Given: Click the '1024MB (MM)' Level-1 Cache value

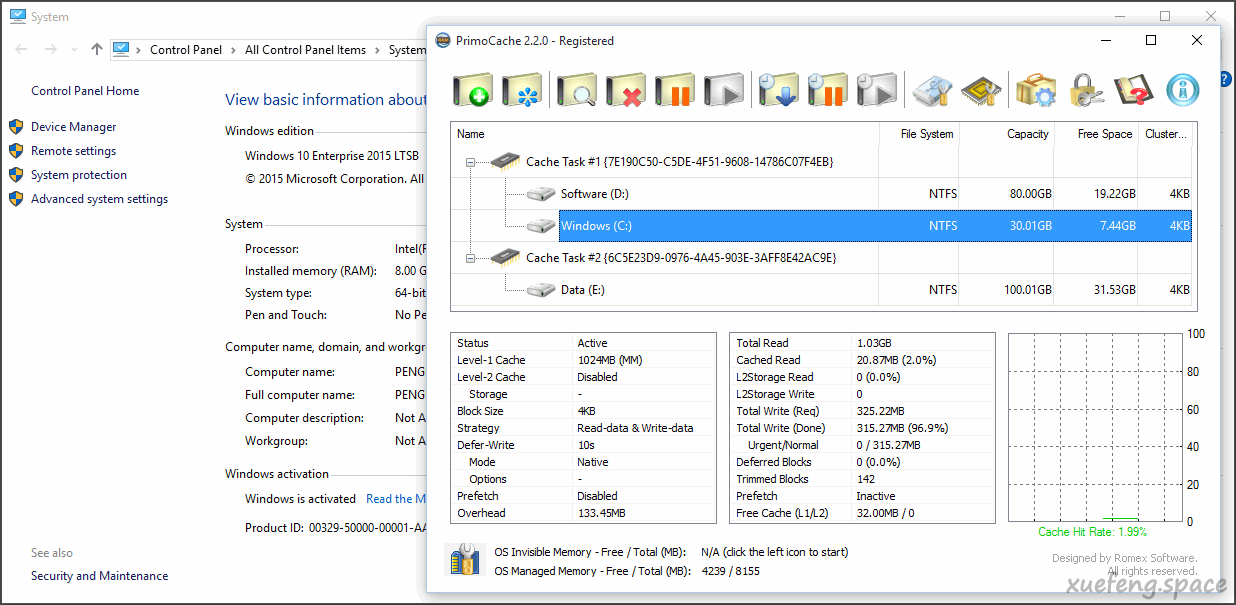Looking at the screenshot, I should 609,360.
